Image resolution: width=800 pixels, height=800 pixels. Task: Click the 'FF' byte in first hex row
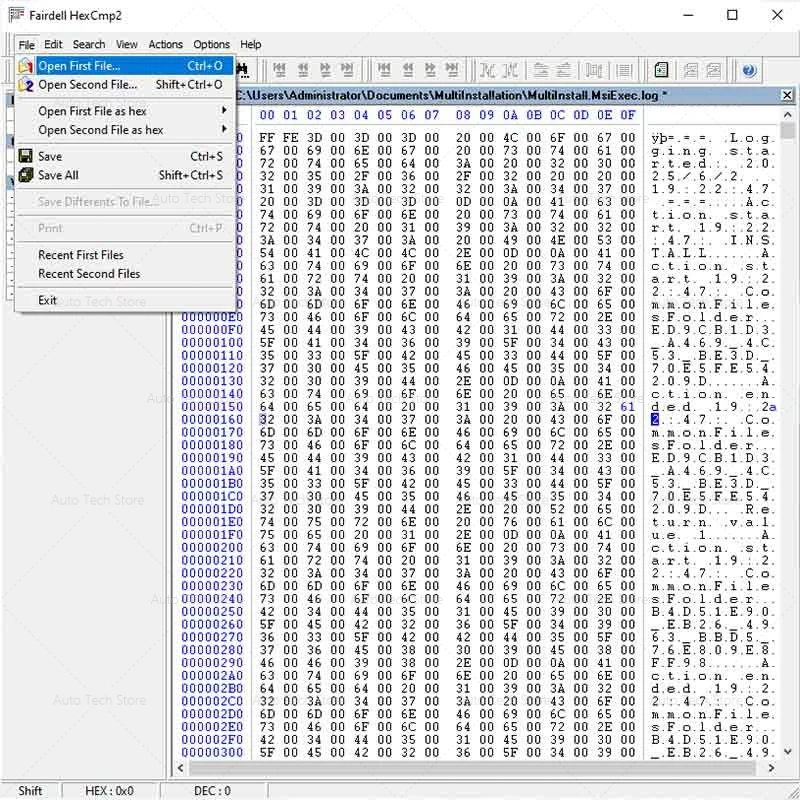267,138
